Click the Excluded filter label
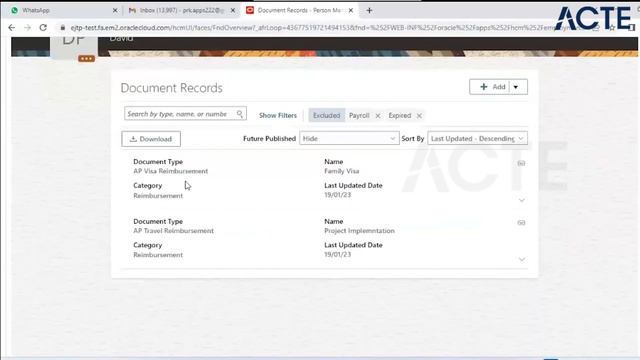Screen dimensions: 640x360 click(x=327, y=116)
